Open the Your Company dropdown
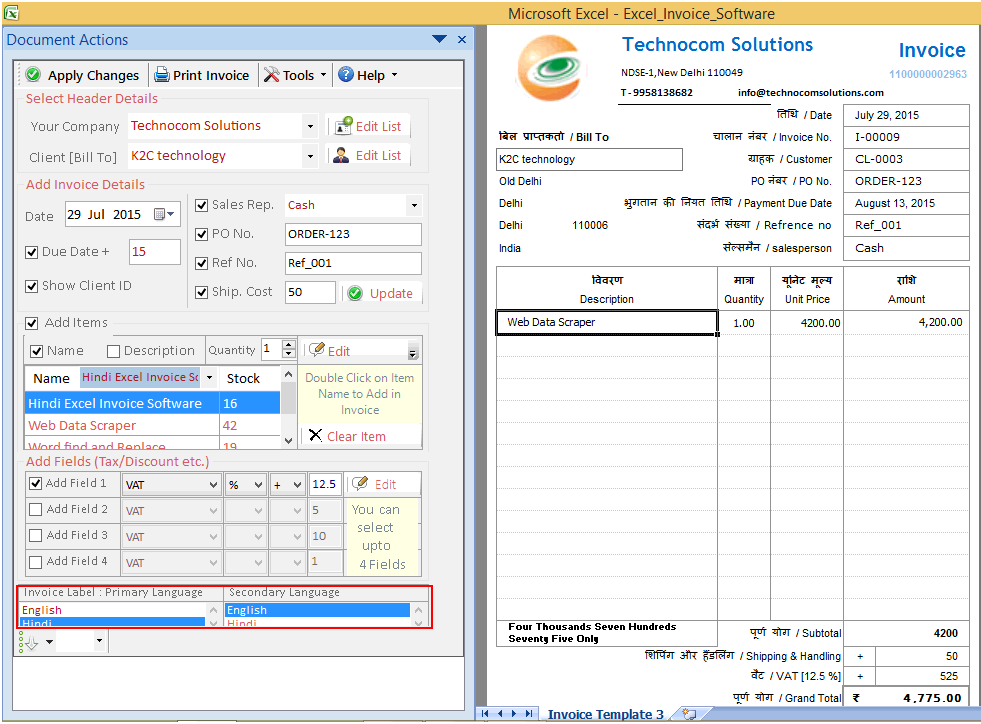 309,127
